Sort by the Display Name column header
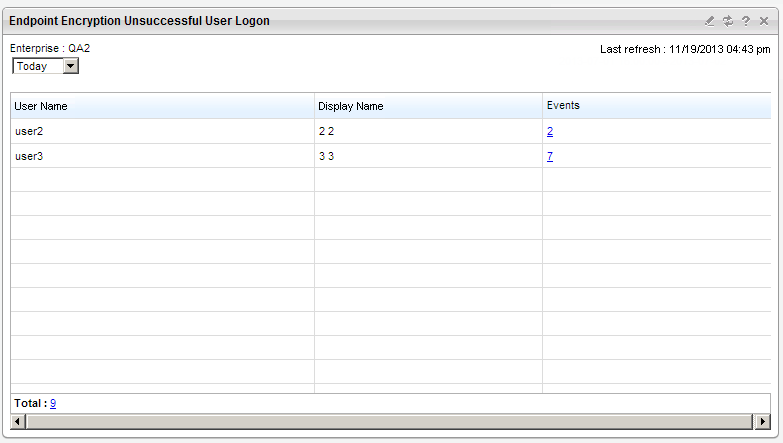 (350, 106)
